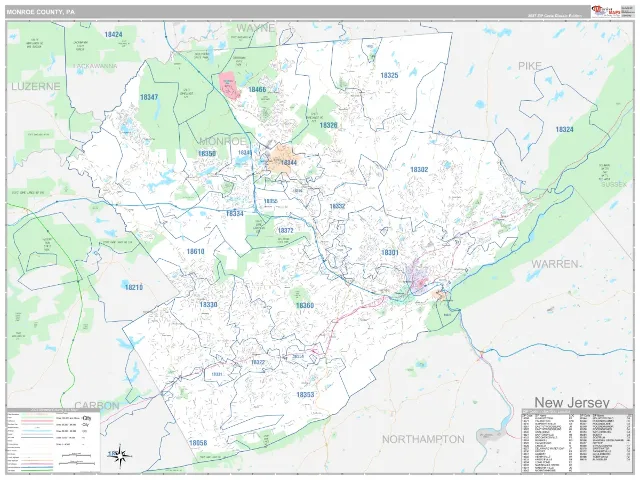
Task: Click ZIP code label 18332
Action: click(337, 206)
